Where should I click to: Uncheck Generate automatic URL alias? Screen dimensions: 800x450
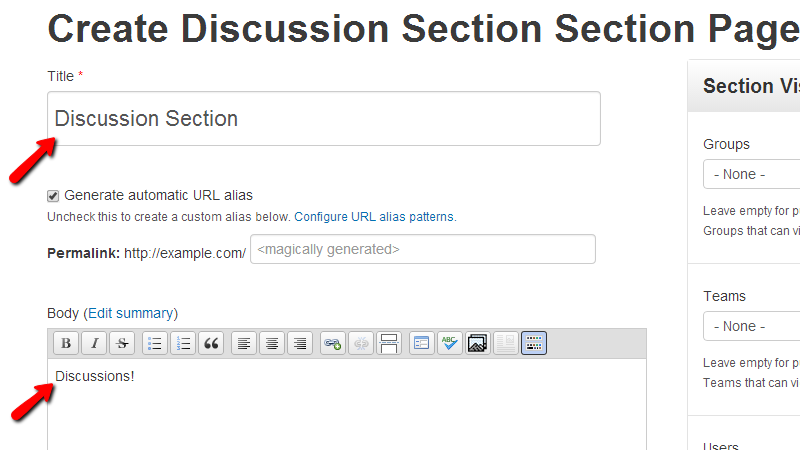(x=53, y=196)
